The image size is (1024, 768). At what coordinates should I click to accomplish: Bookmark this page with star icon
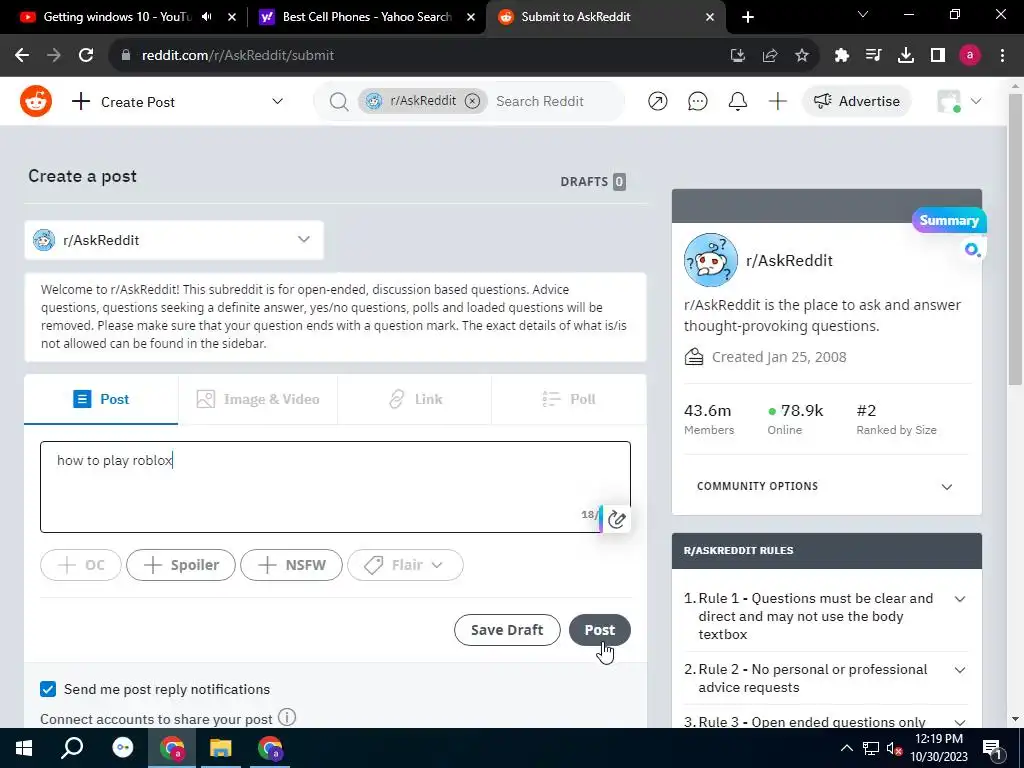click(x=802, y=56)
